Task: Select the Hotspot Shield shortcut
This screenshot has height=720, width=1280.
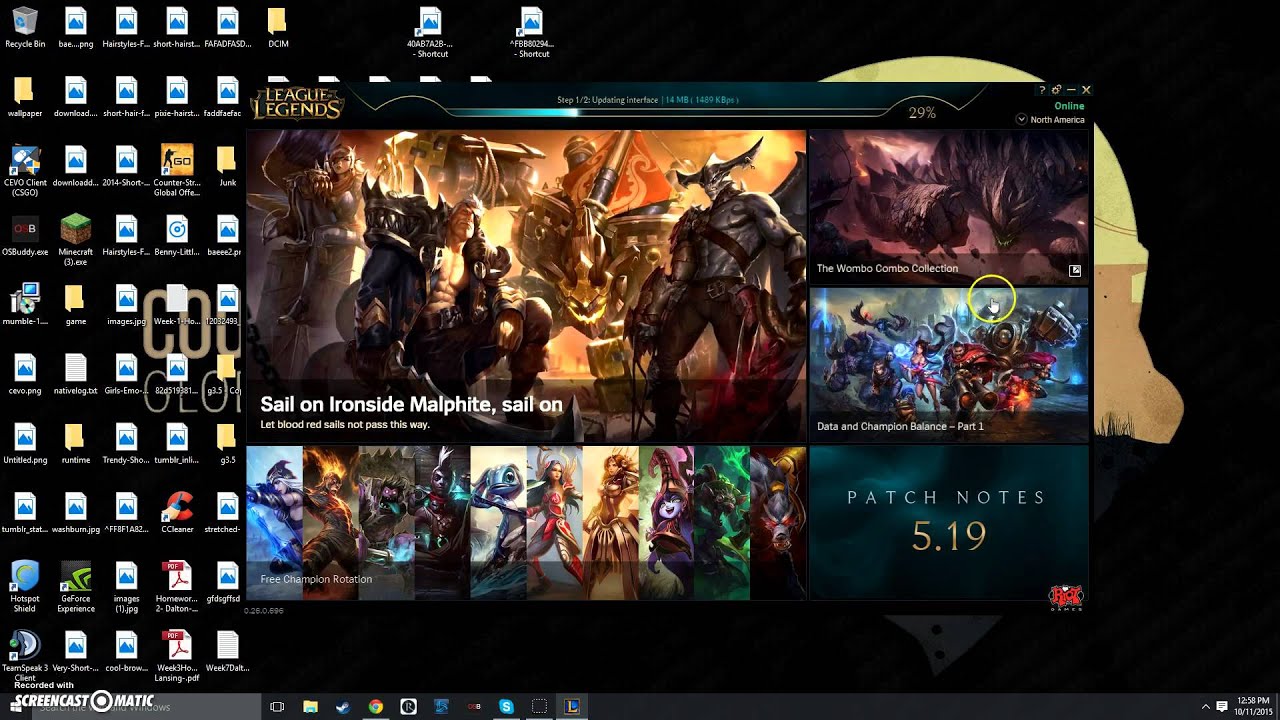Action: pos(25,586)
